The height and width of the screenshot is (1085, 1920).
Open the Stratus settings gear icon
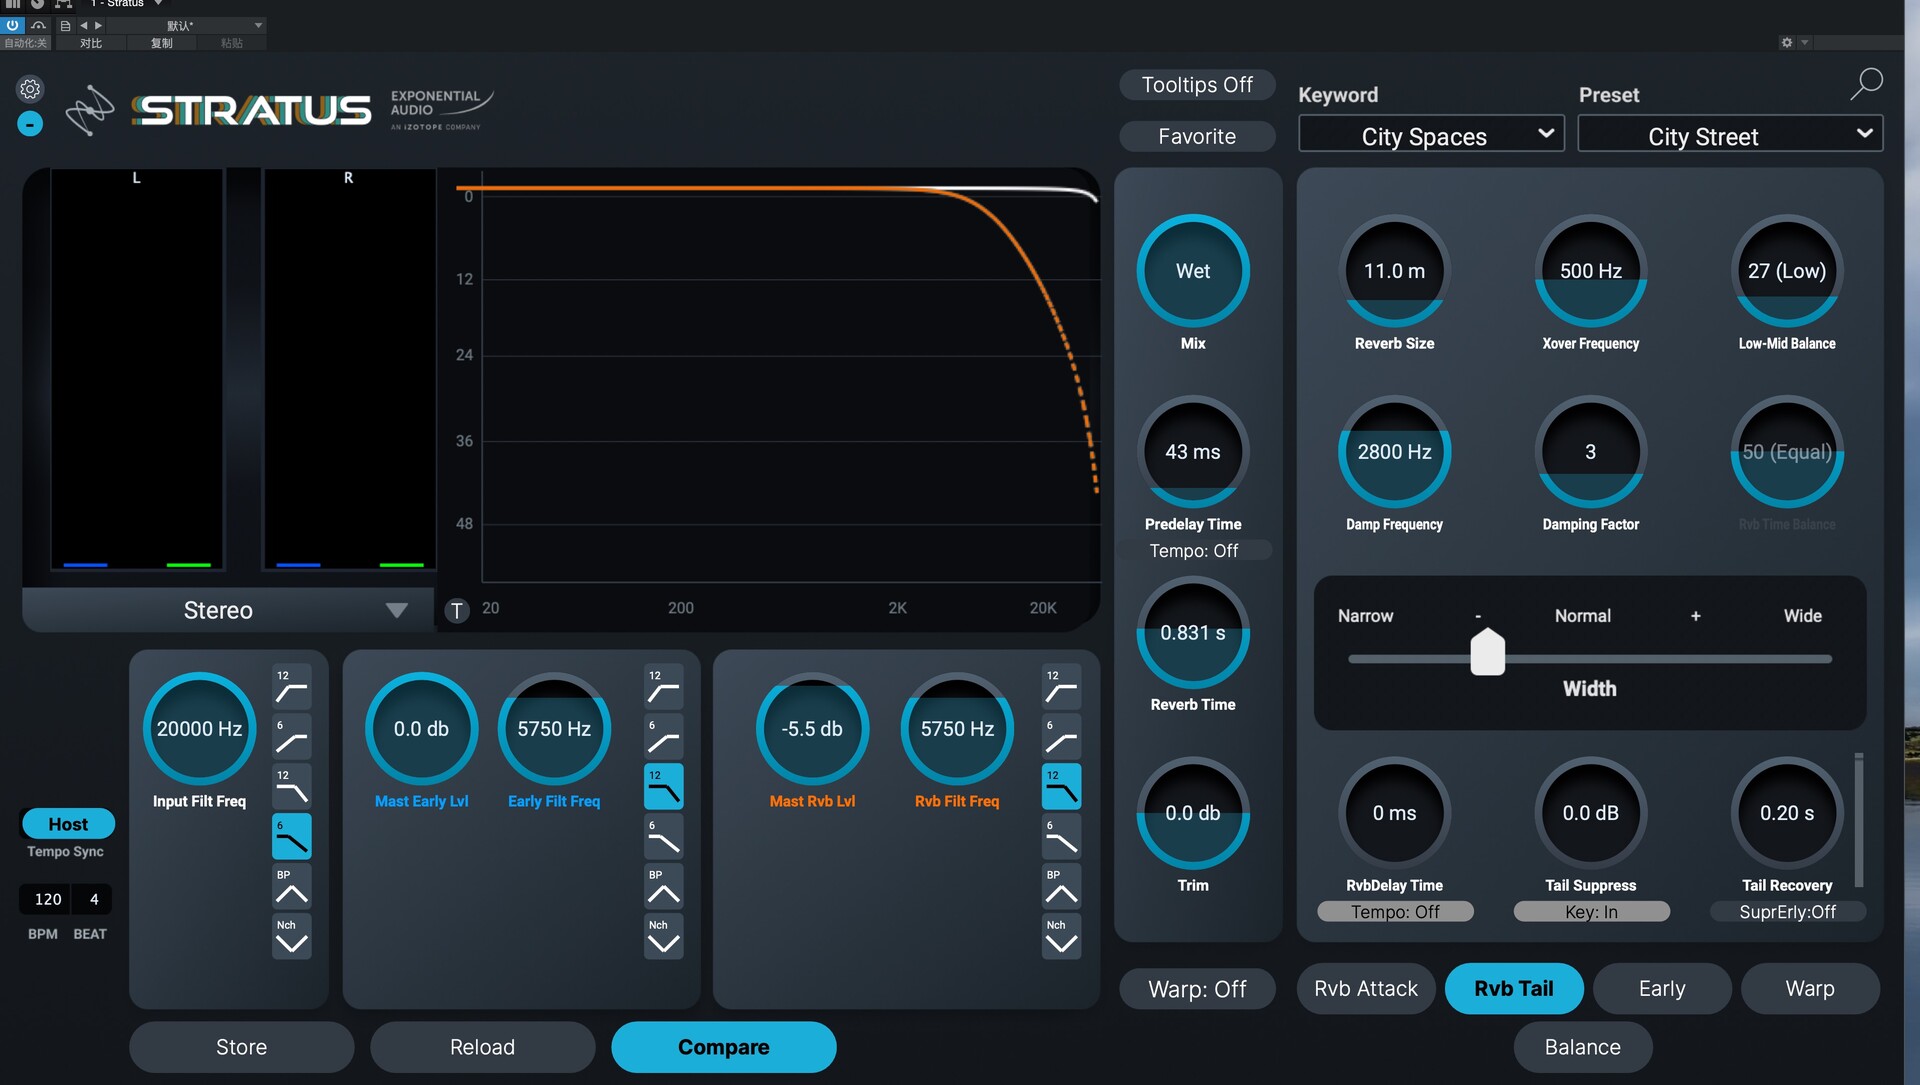tap(30, 89)
